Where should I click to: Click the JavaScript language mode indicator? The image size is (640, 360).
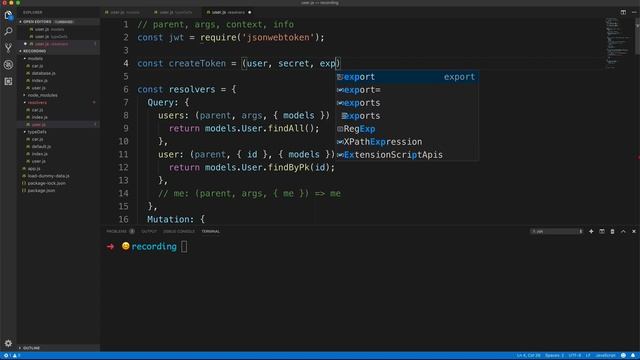click(x=606, y=356)
